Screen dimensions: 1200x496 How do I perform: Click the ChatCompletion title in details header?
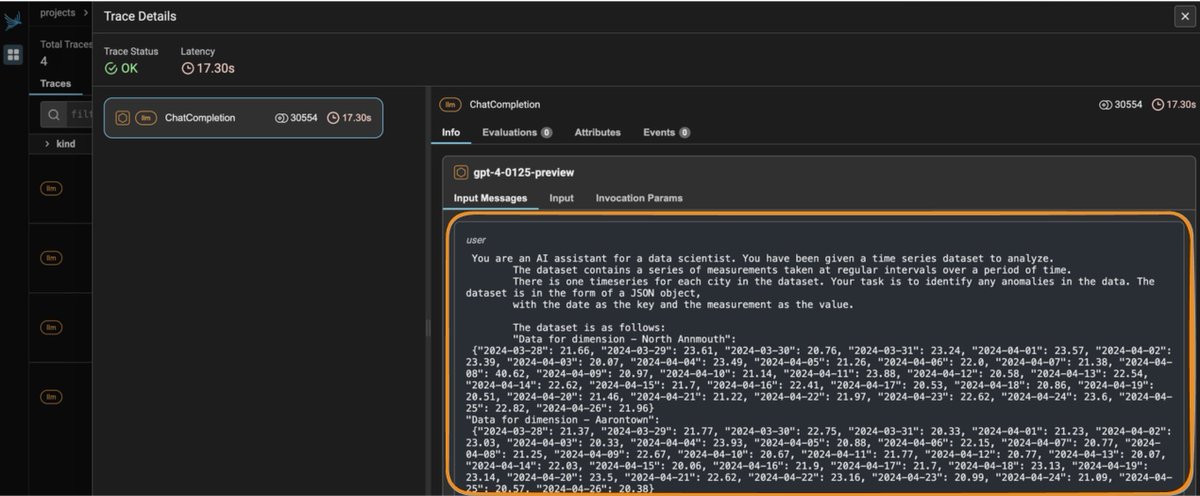point(505,104)
